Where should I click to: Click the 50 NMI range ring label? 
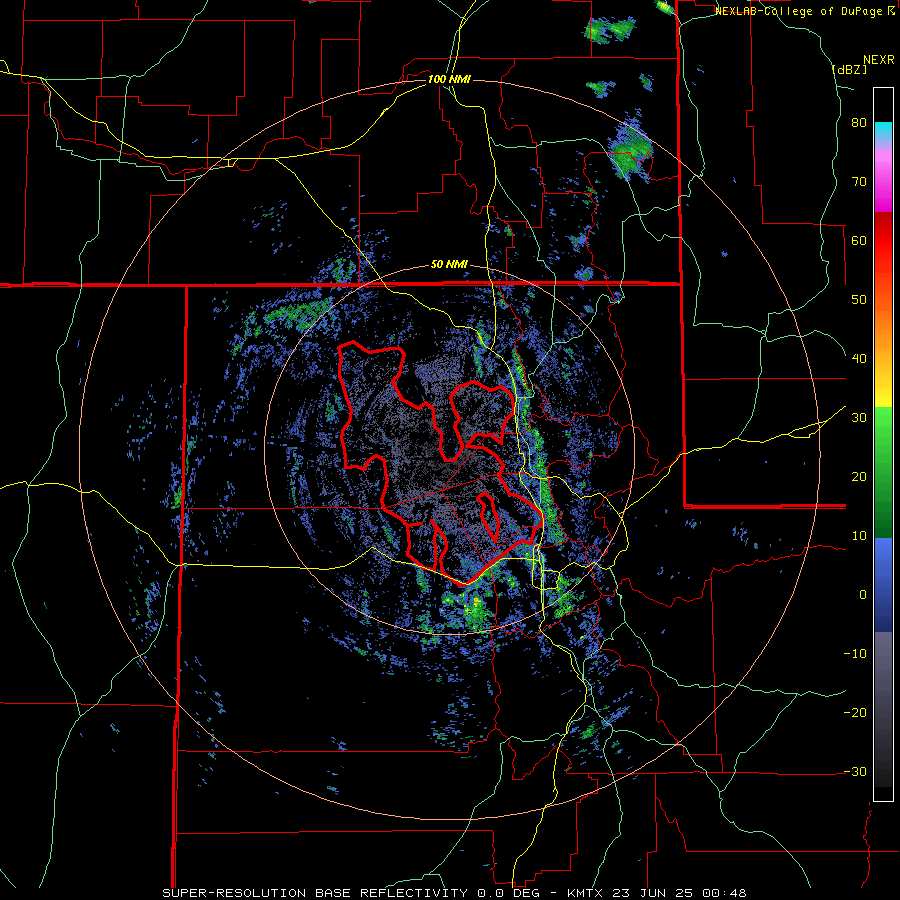tap(449, 265)
